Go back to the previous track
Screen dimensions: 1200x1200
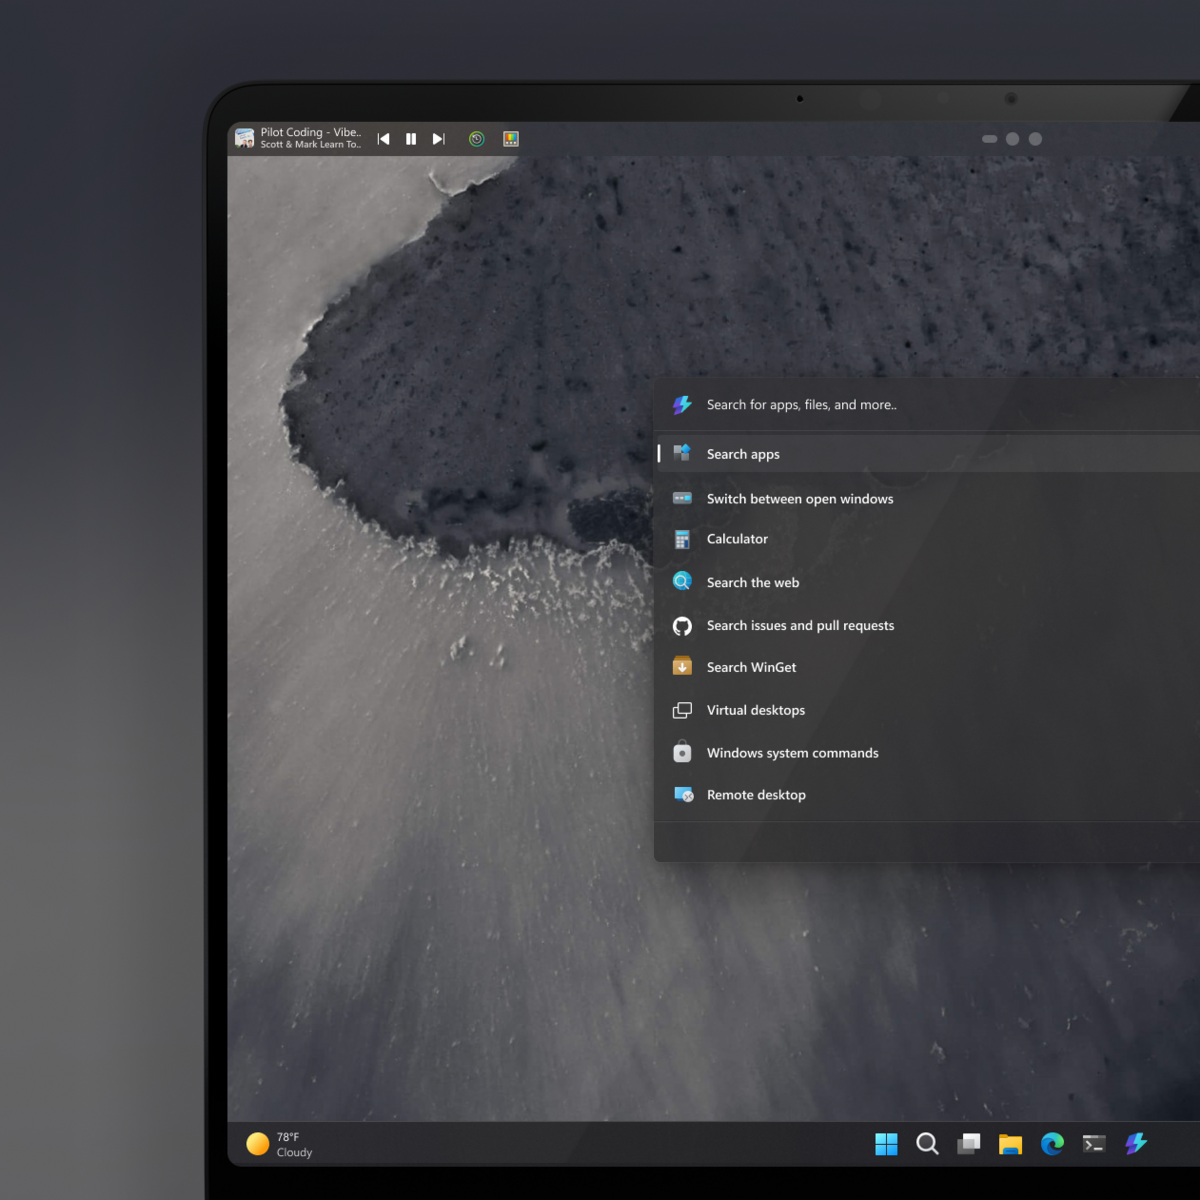pos(383,139)
